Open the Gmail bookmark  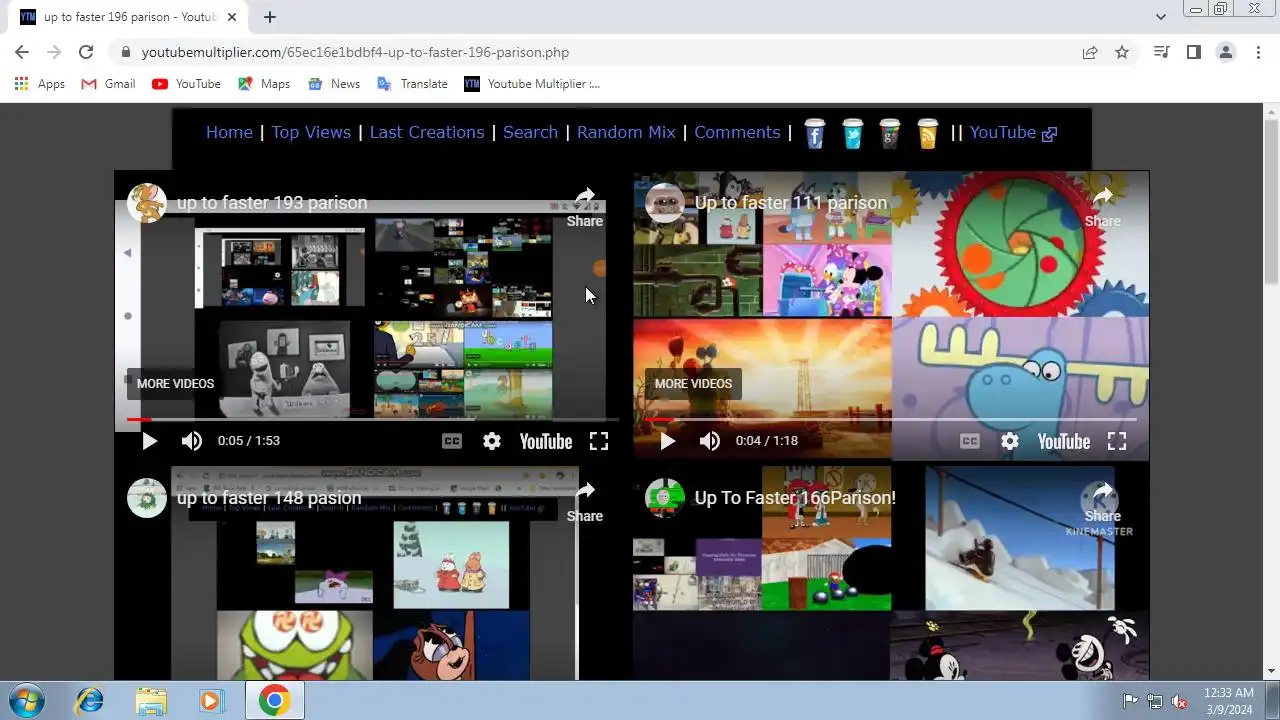pyautogui.click(x=108, y=84)
